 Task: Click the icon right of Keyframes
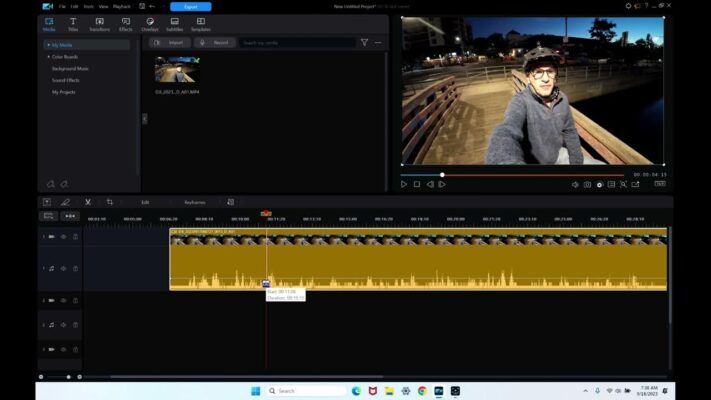(x=231, y=202)
